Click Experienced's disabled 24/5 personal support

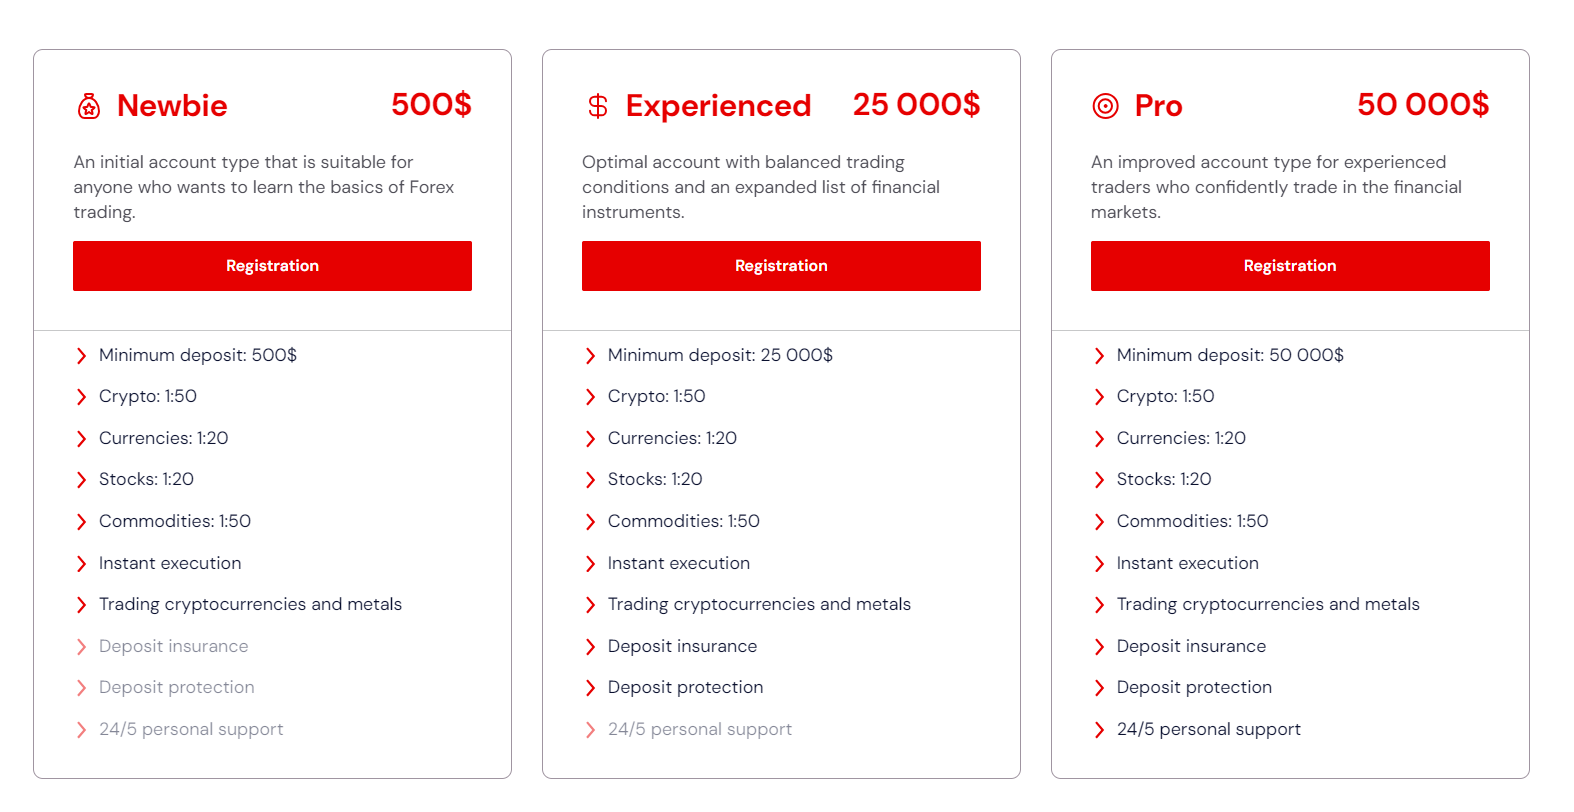[x=699, y=729]
